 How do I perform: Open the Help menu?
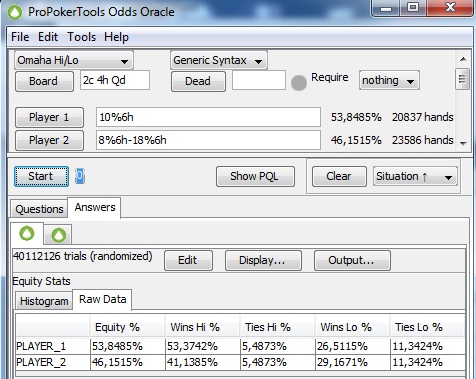click(x=116, y=37)
